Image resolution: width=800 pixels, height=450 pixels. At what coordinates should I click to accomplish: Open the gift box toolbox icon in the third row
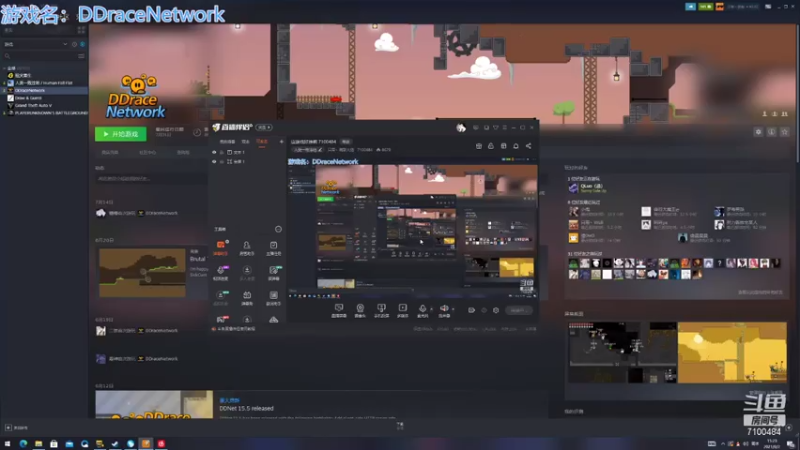pos(247,297)
